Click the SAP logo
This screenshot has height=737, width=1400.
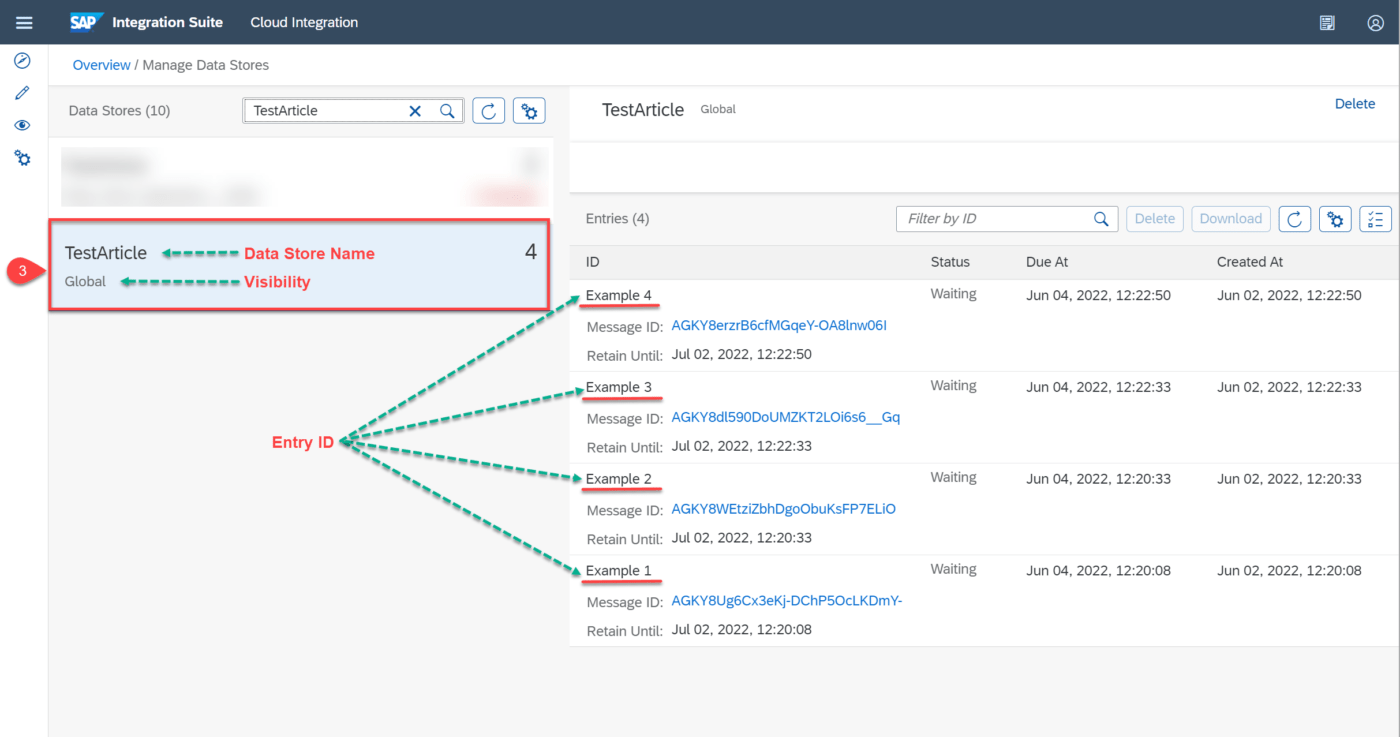(x=87, y=22)
